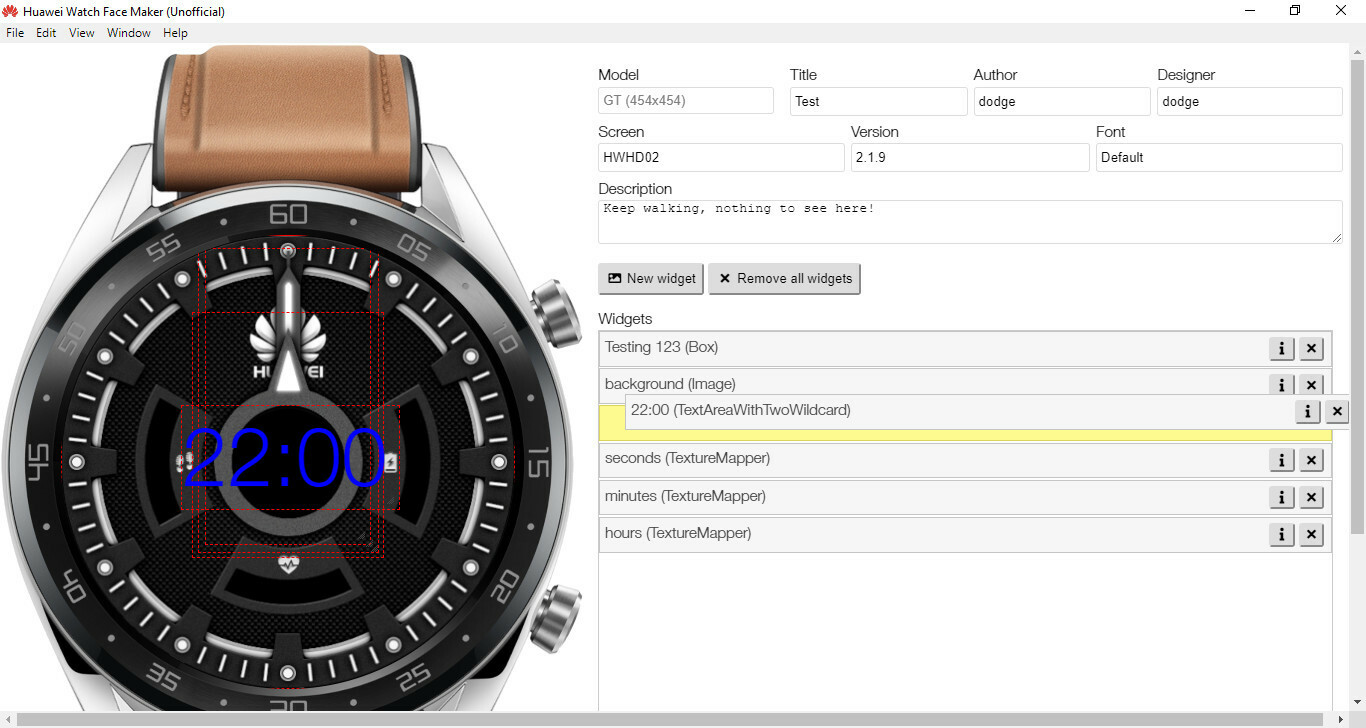Remove the minutes (TextureMapper) widget
Screen dimensions: 1366x728
[1312, 497]
